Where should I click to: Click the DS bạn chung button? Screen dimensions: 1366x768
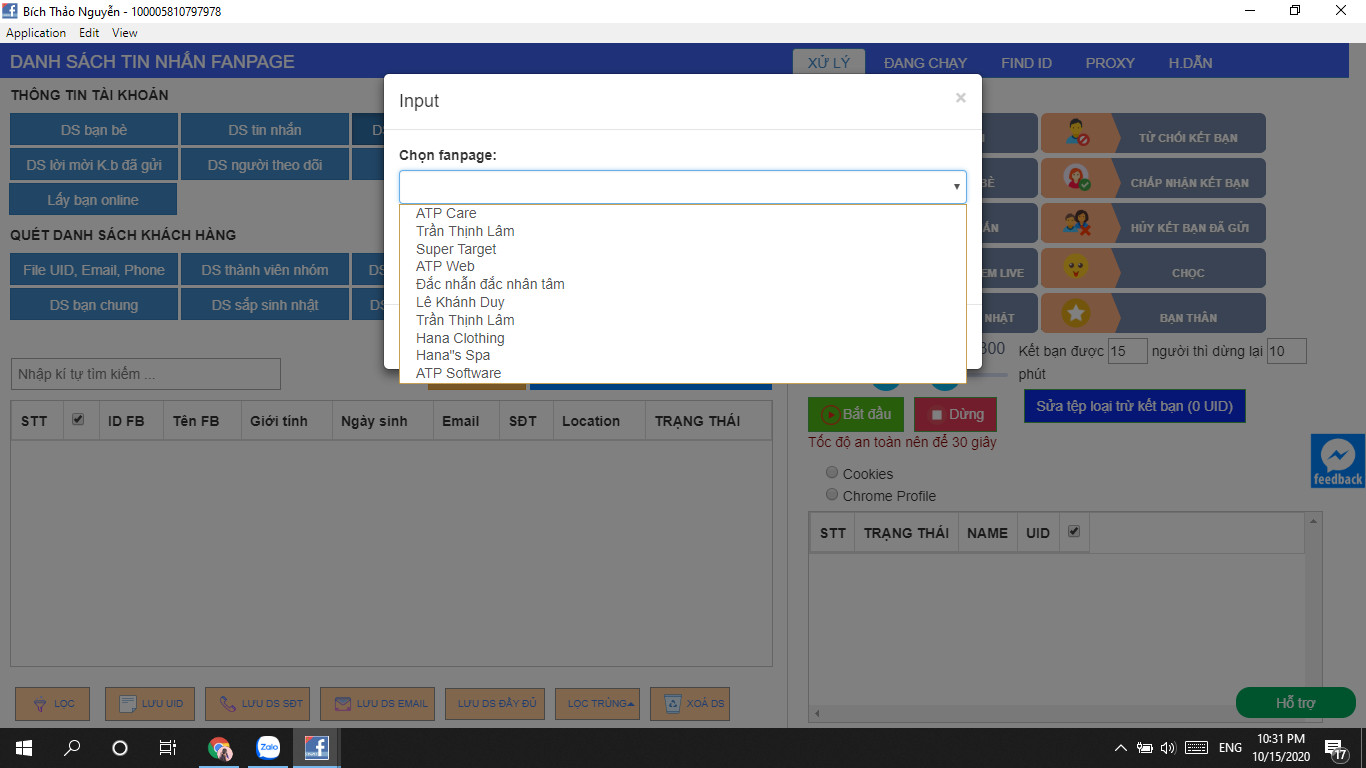coord(94,305)
